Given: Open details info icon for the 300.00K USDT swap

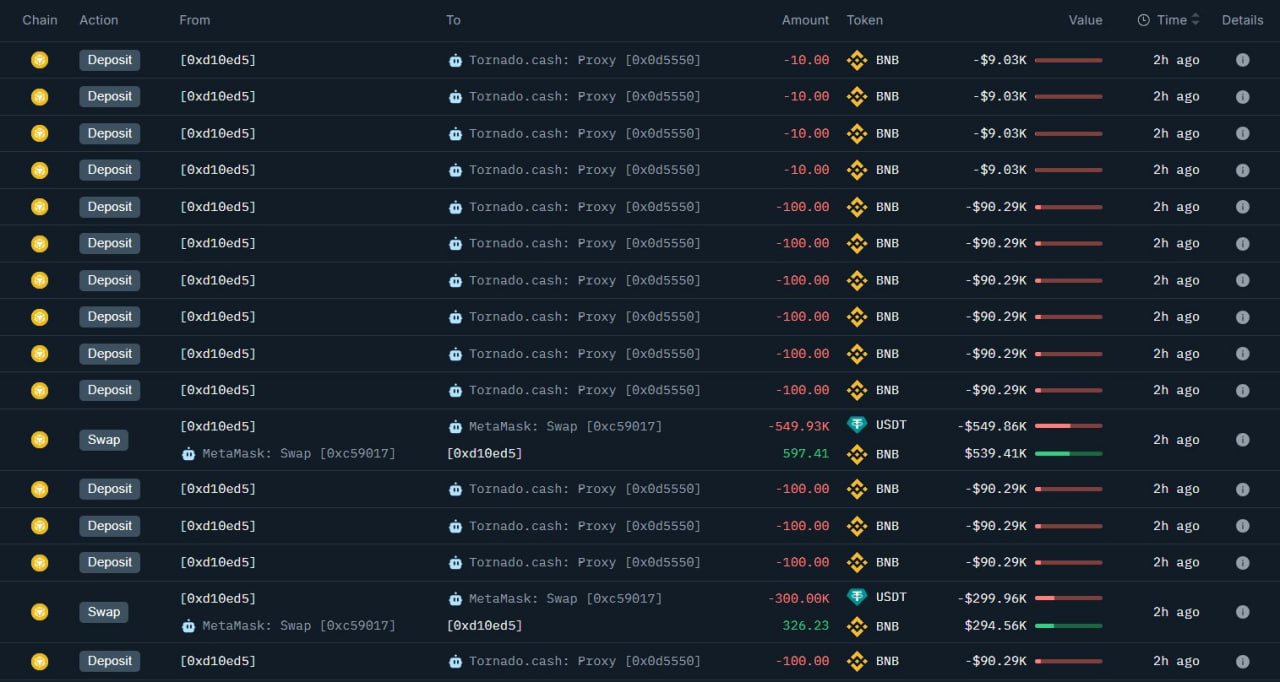Looking at the screenshot, I should [1242, 612].
